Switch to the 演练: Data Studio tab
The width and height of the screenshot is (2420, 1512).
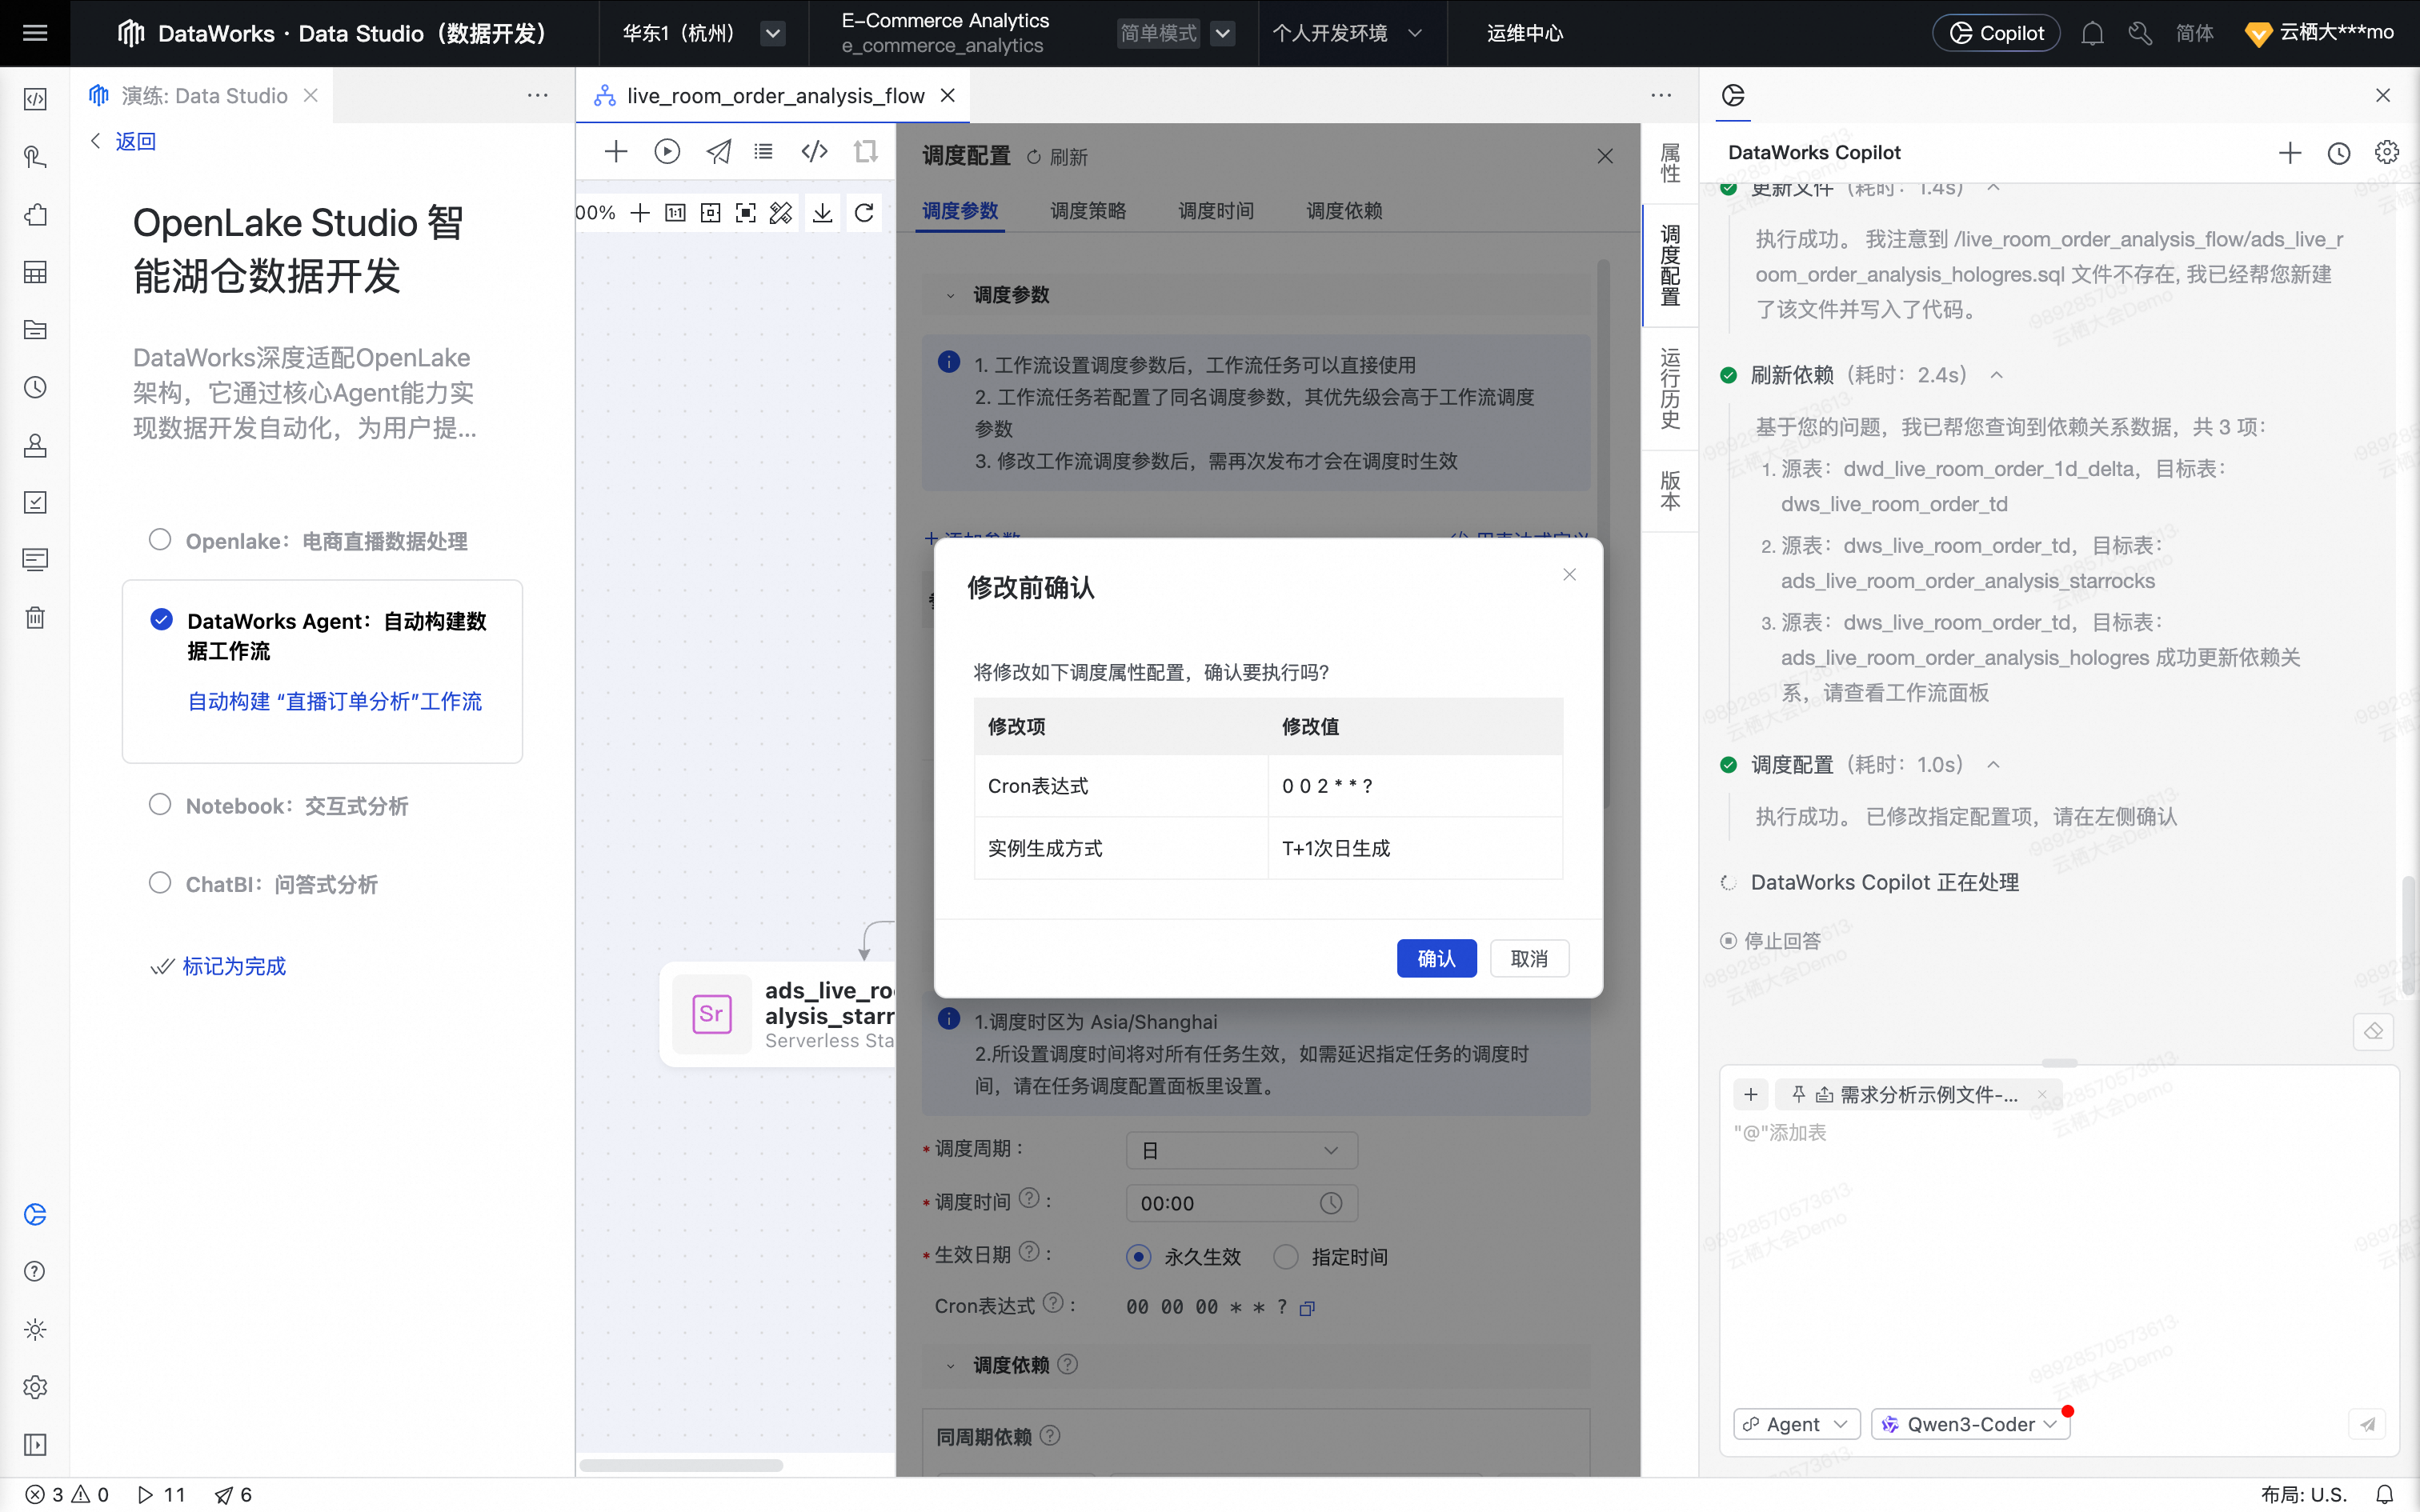pos(204,96)
